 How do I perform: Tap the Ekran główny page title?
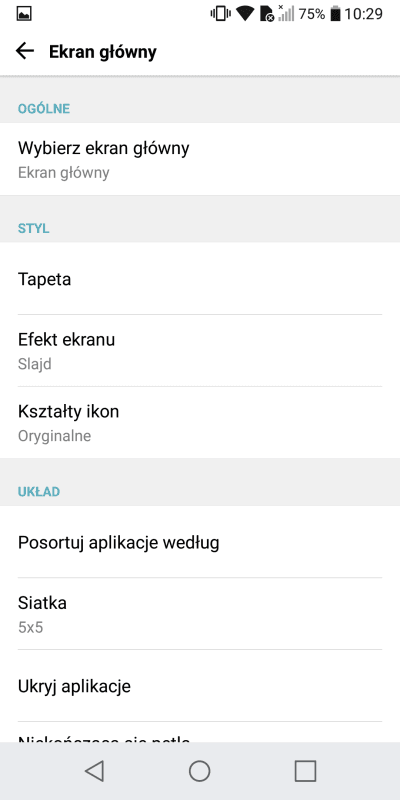[x=103, y=52]
